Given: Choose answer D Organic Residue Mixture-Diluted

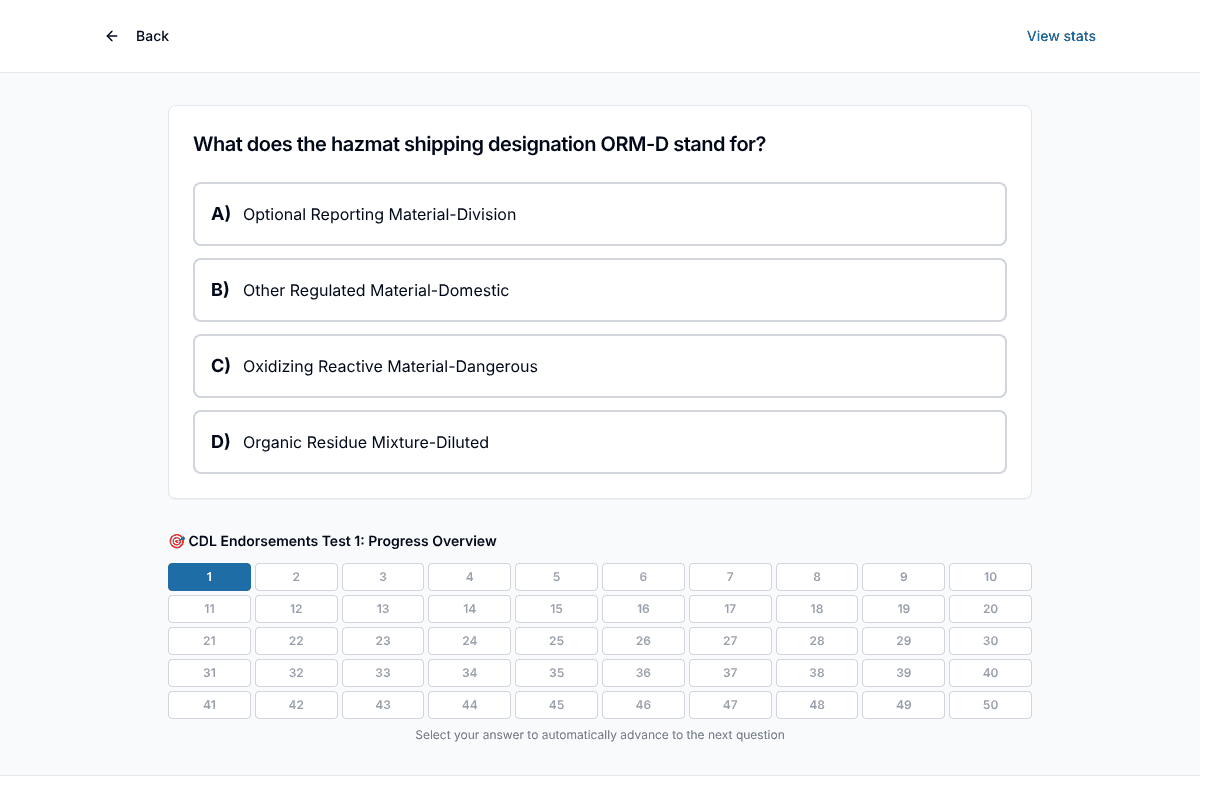Looking at the screenshot, I should [x=600, y=442].
